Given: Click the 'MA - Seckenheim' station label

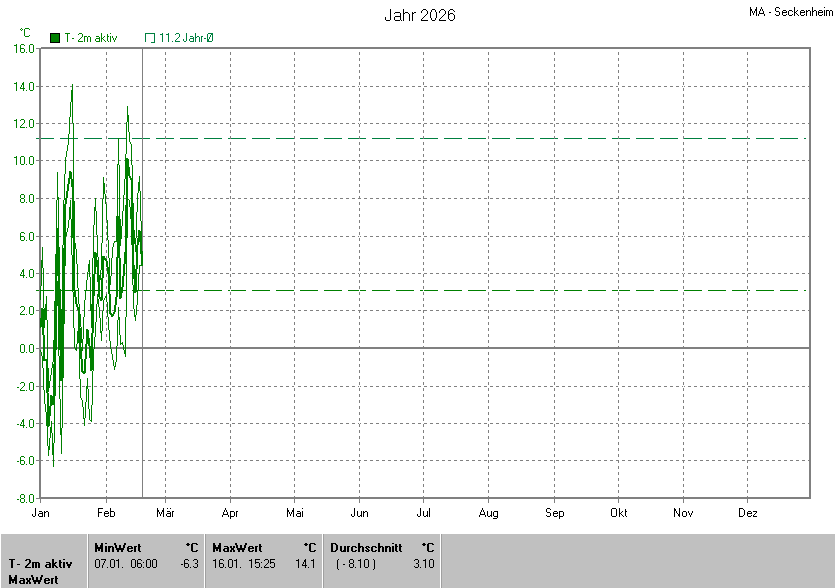Looking at the screenshot, I should (x=789, y=13).
